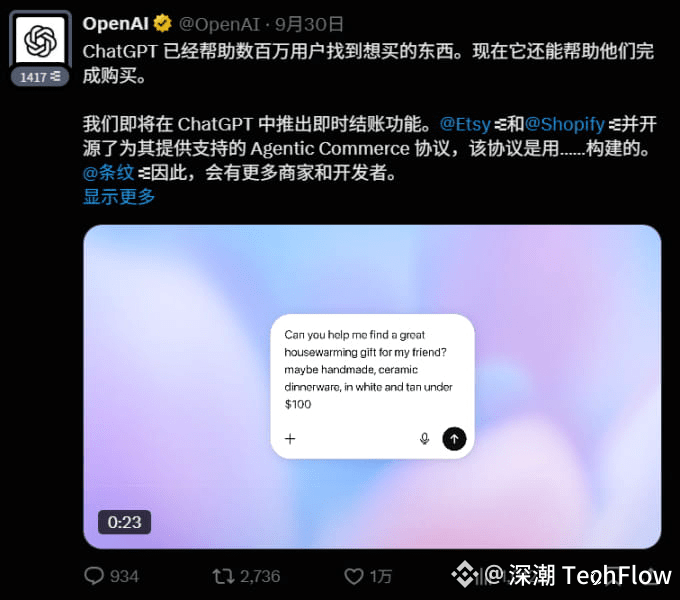Open the @Shopify mention link
680x600 pixels.
pos(565,124)
